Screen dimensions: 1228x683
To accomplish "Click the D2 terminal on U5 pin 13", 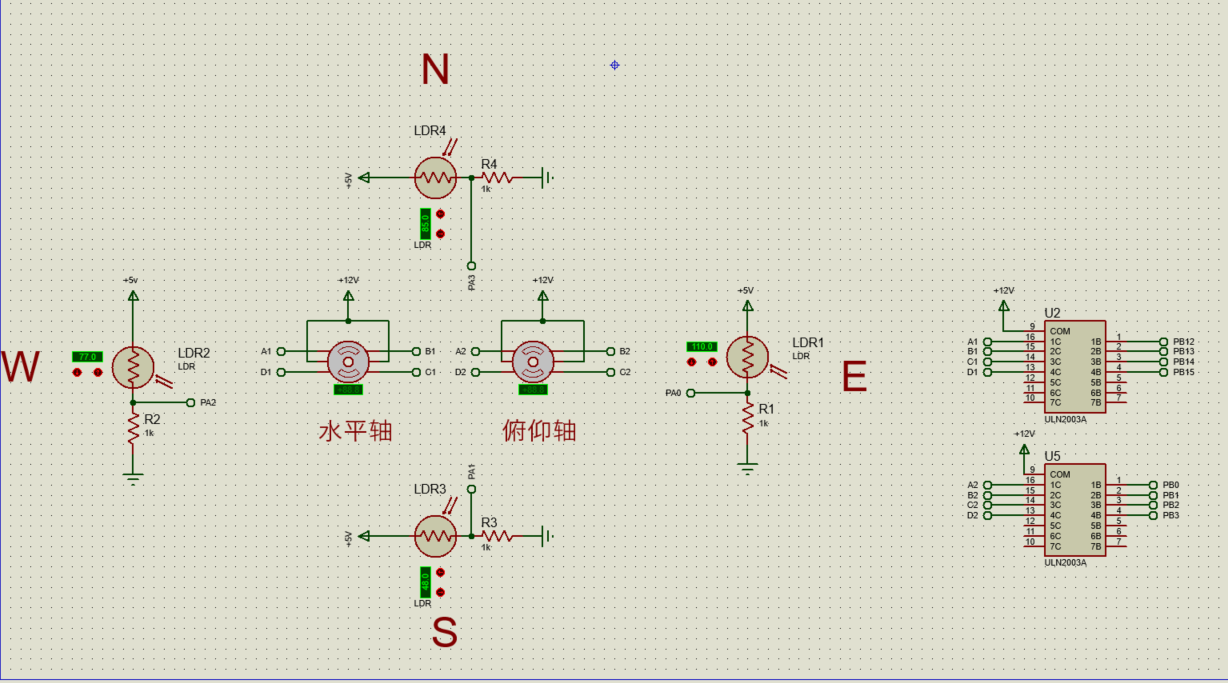I will point(987,515).
